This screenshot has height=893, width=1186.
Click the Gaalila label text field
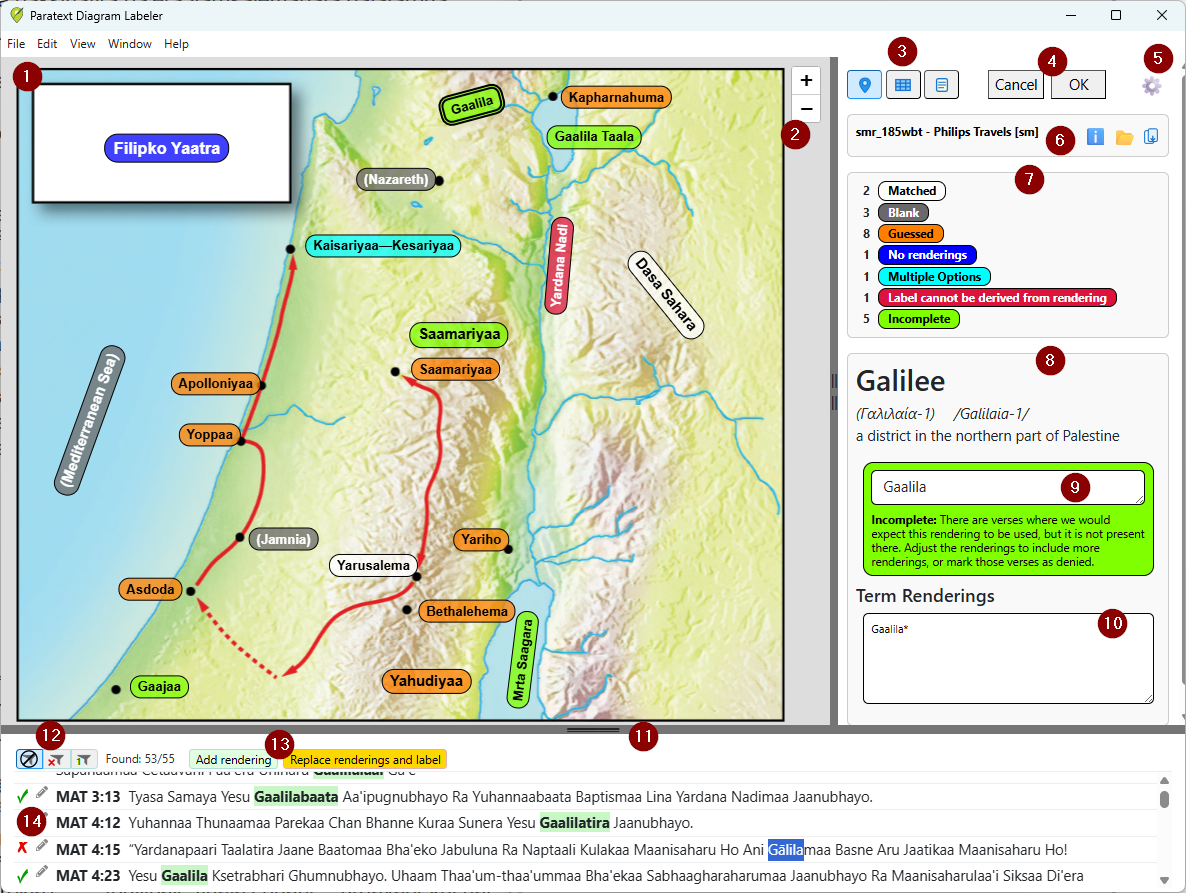pos(1007,487)
